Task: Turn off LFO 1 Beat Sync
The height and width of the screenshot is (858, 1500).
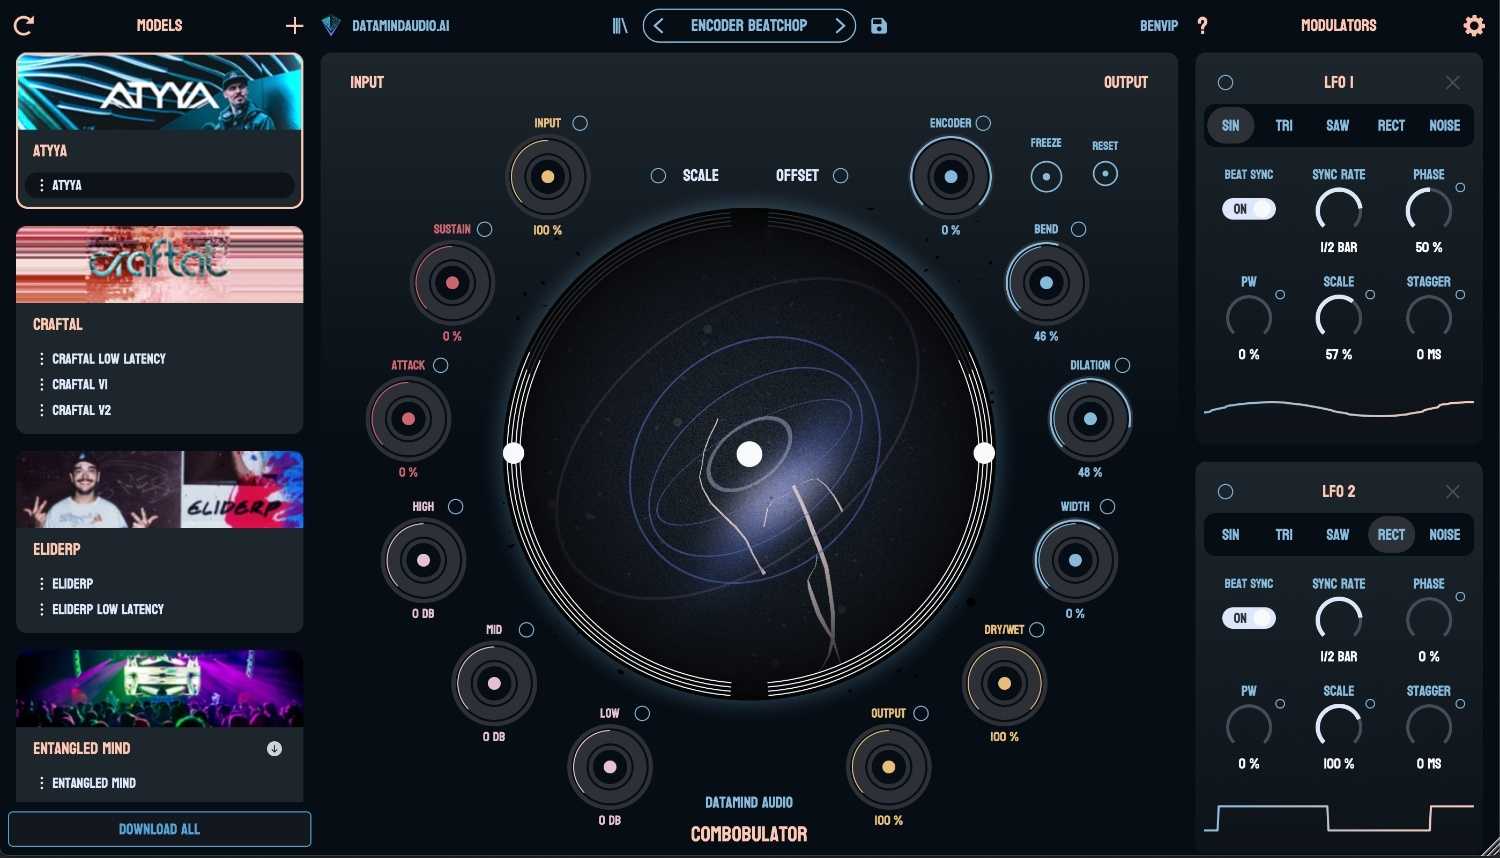Action: click(1249, 209)
